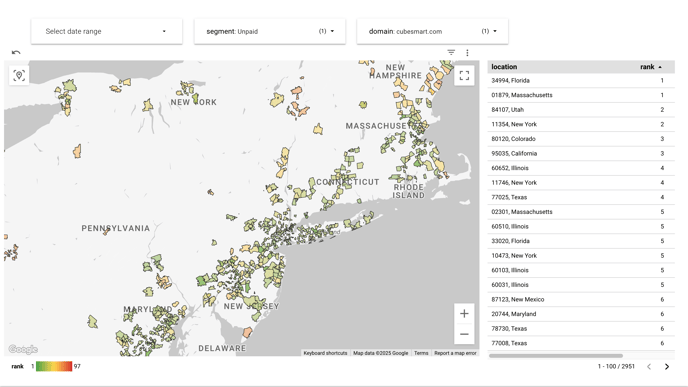Open the Select date range dropdown
688x387 pixels.
coord(107,31)
